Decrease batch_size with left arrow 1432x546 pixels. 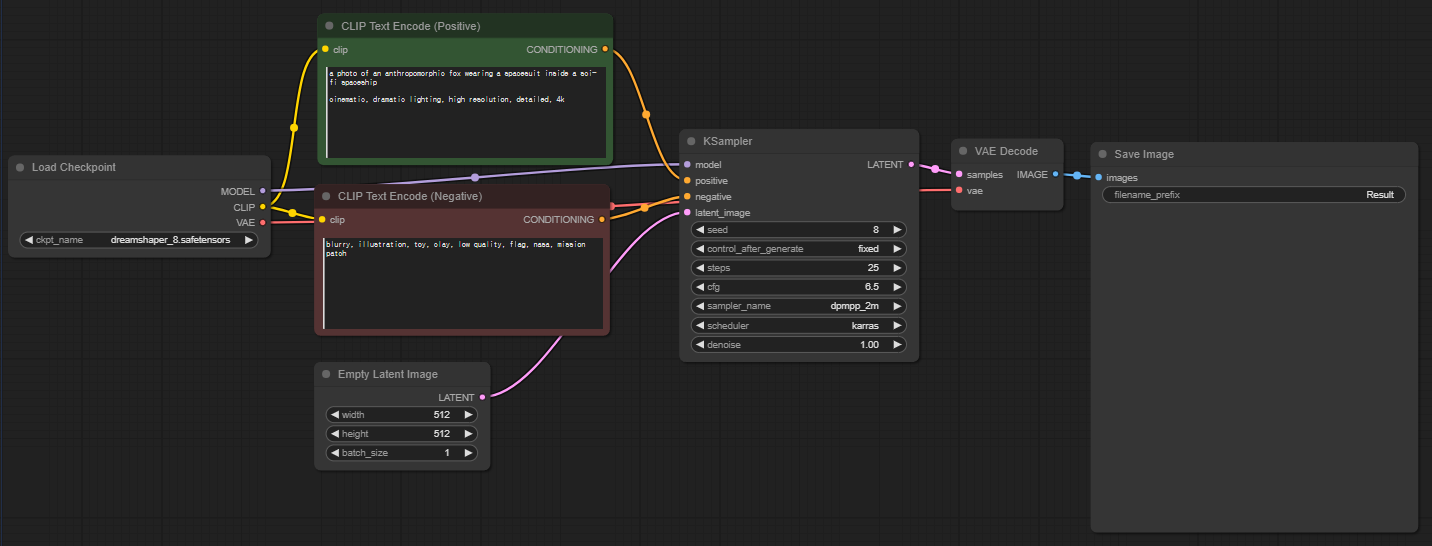click(335, 453)
